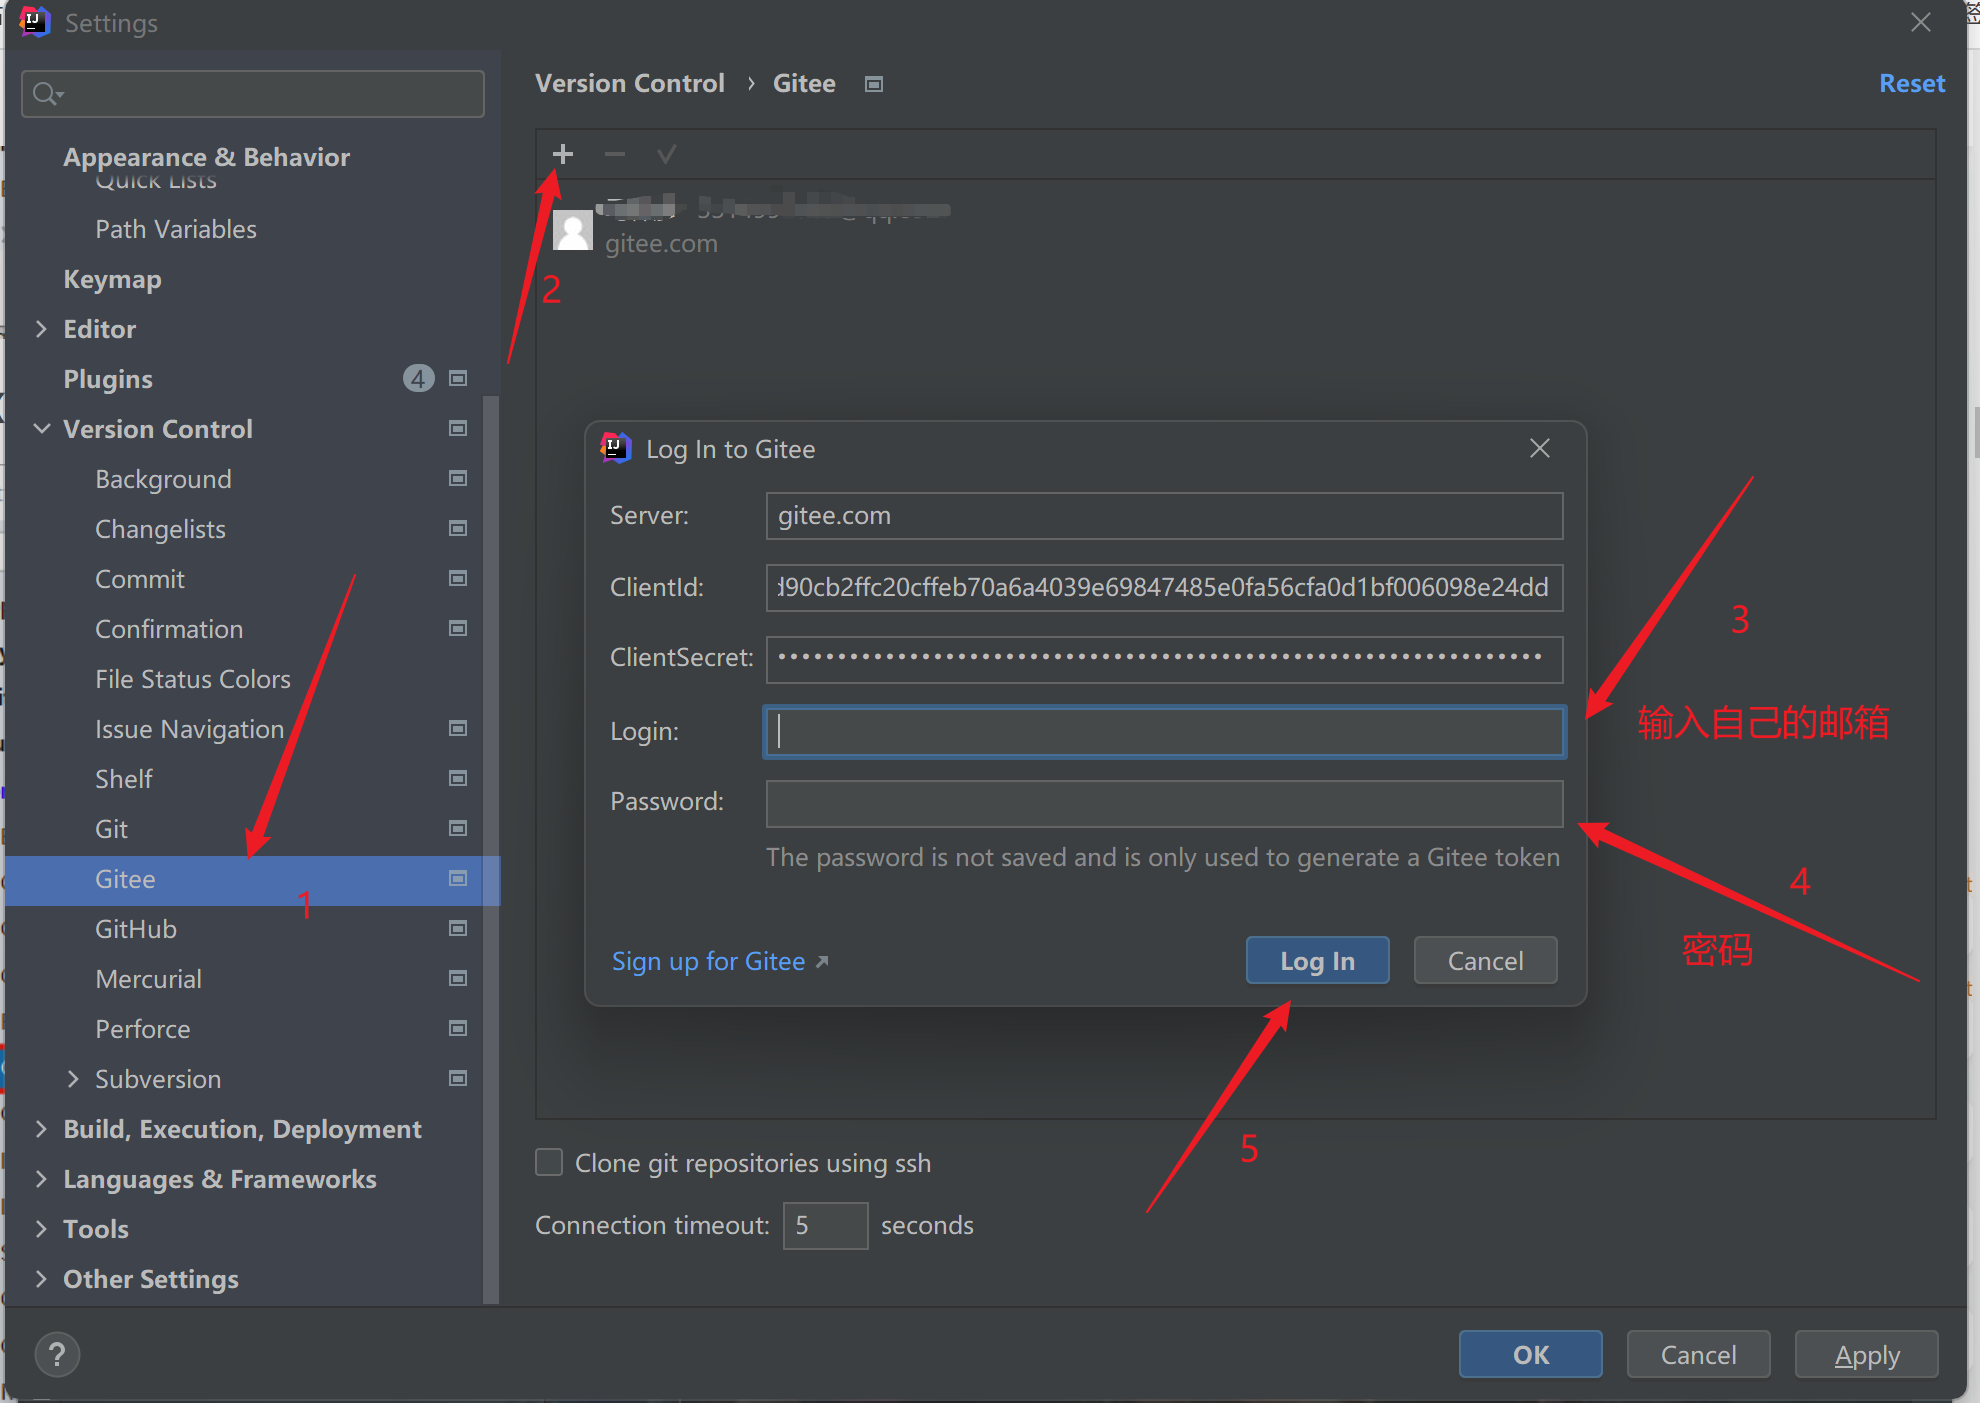
Task: Click the project icon beside Perforce
Action: click(458, 1028)
